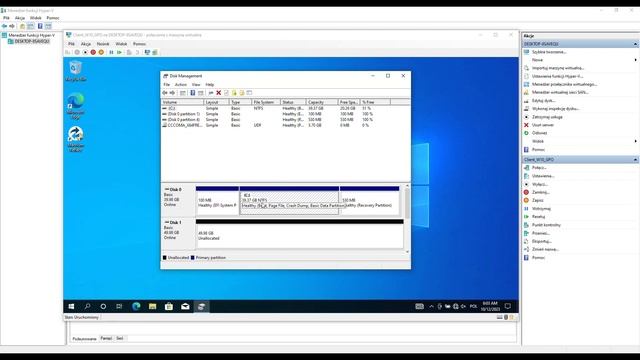Click Punkt kontrolny action
The height and width of the screenshot is (360, 640).
pos(546,225)
